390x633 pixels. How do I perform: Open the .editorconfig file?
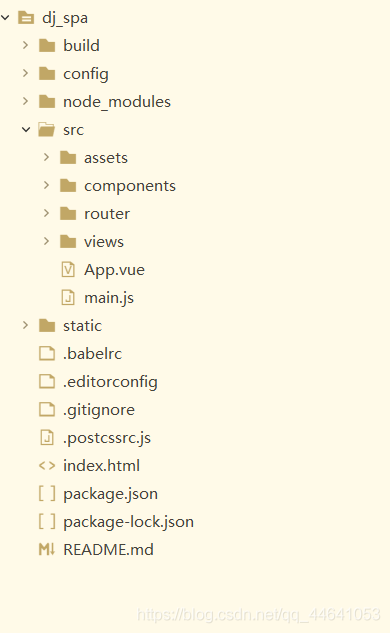110,382
